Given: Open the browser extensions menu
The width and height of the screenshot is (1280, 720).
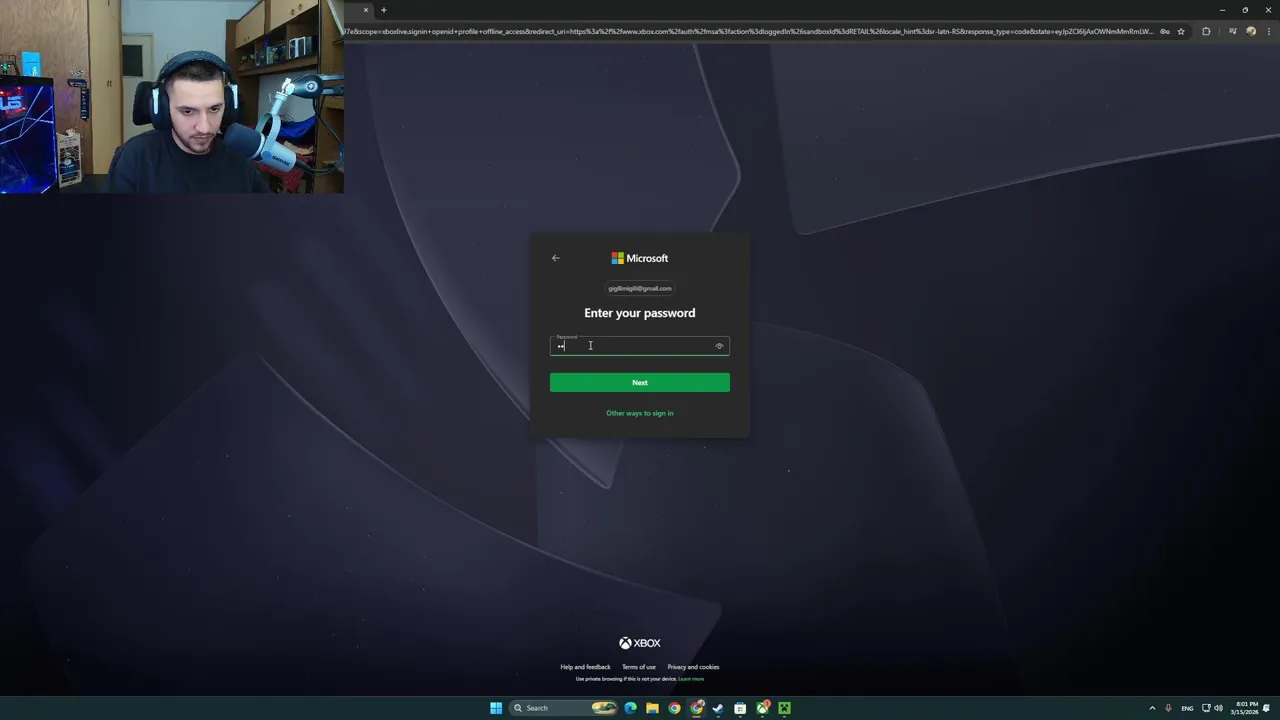Looking at the screenshot, I should tap(1206, 31).
